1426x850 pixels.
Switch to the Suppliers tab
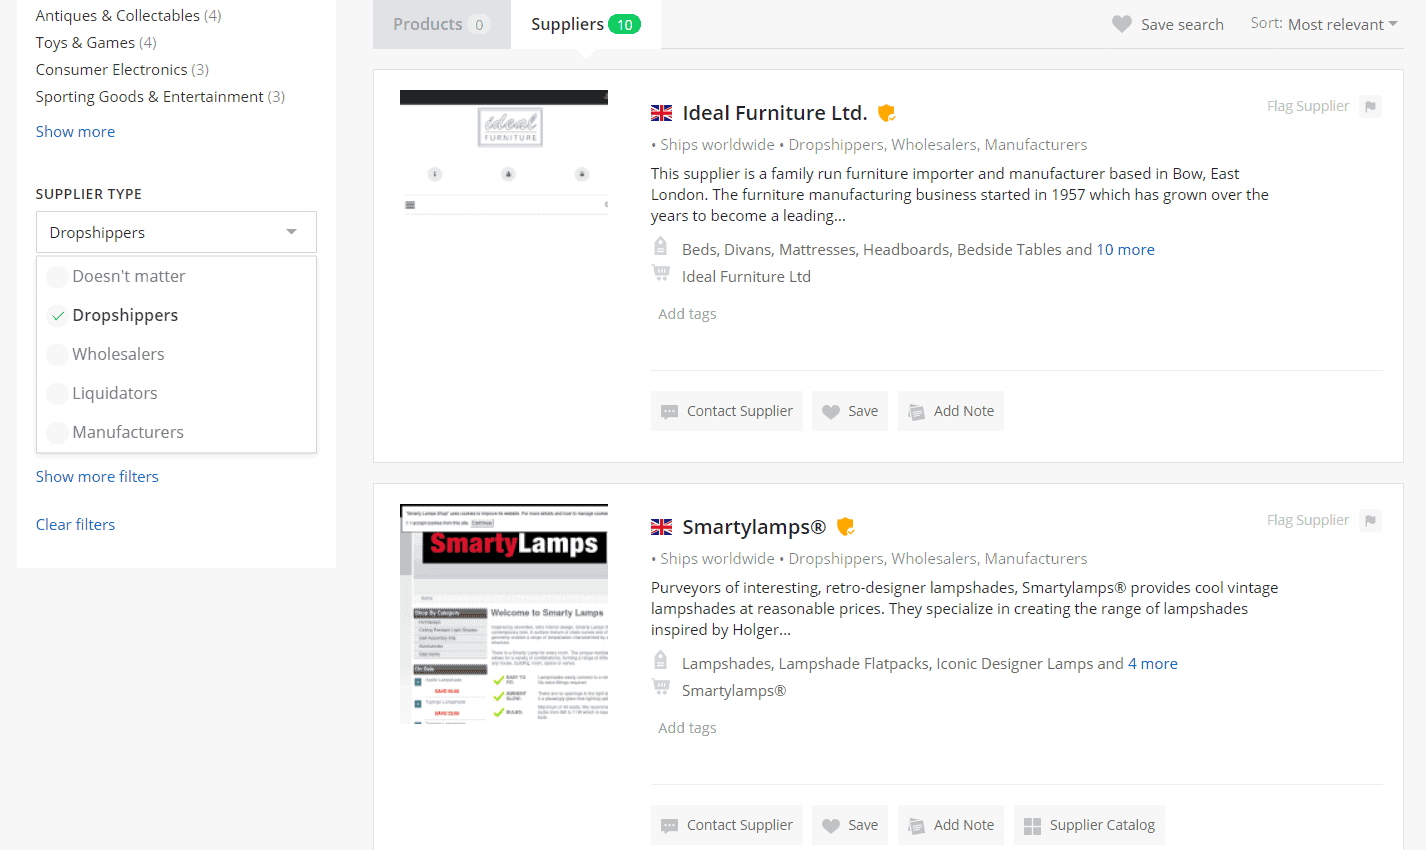coord(585,24)
